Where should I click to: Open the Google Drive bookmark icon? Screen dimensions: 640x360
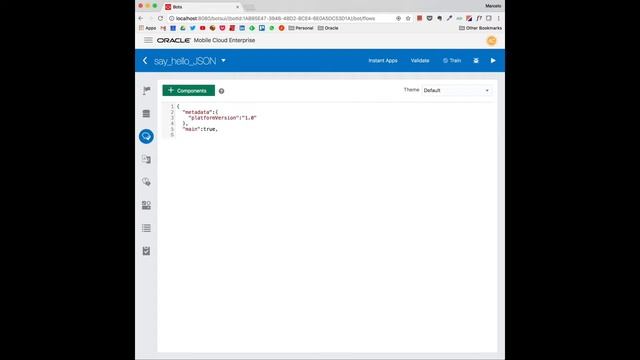coord(183,28)
